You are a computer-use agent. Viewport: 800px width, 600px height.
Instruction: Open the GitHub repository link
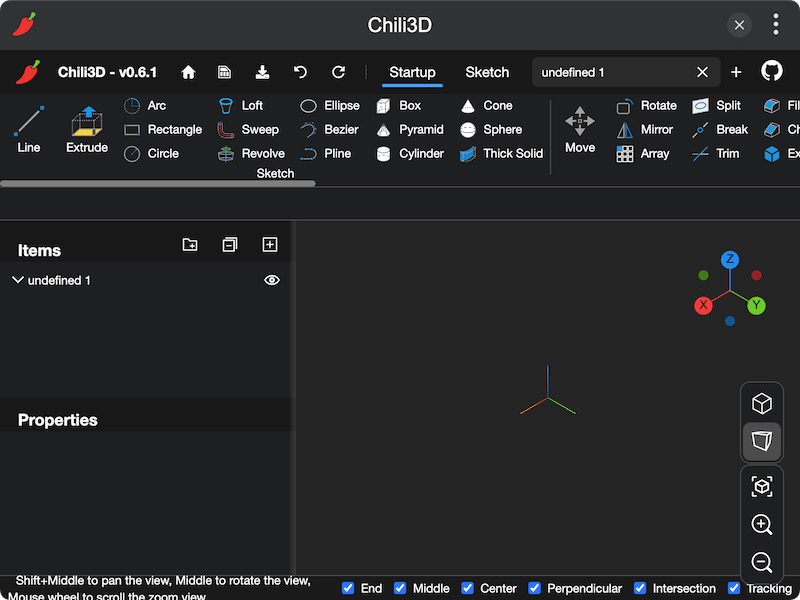point(771,71)
